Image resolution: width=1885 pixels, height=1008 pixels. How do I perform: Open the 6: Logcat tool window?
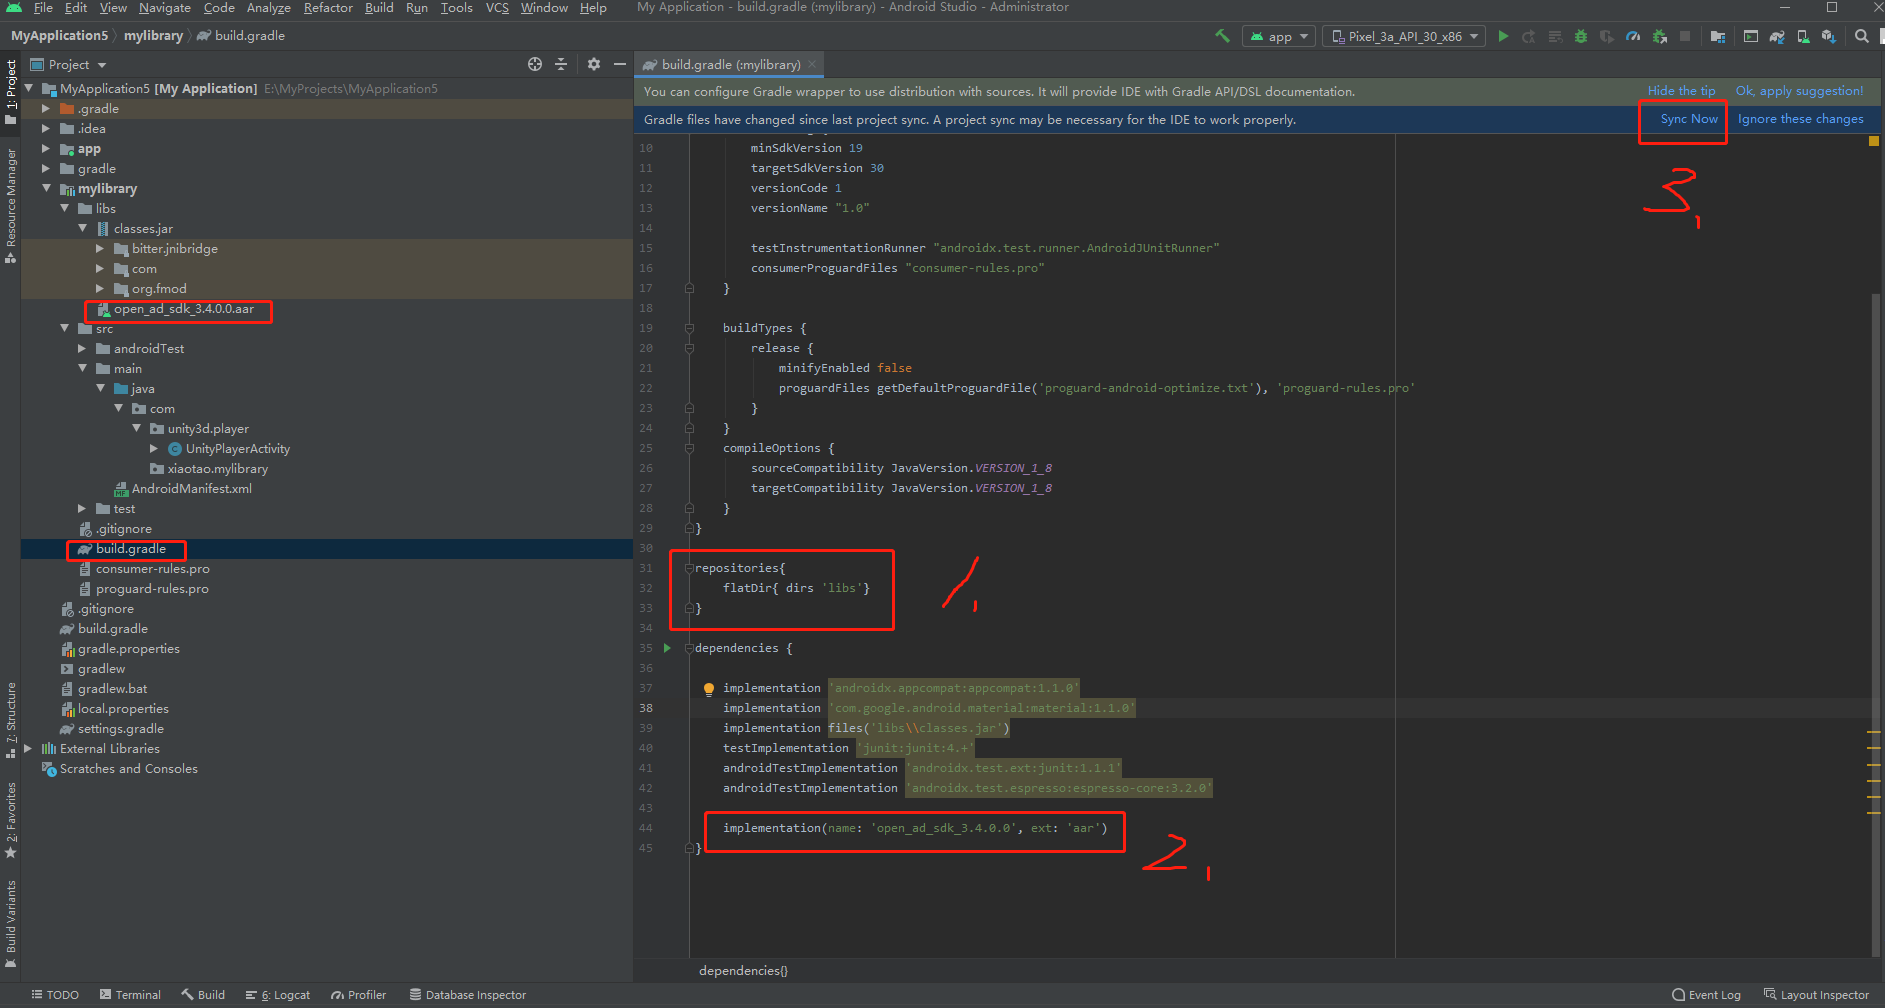coord(277,995)
